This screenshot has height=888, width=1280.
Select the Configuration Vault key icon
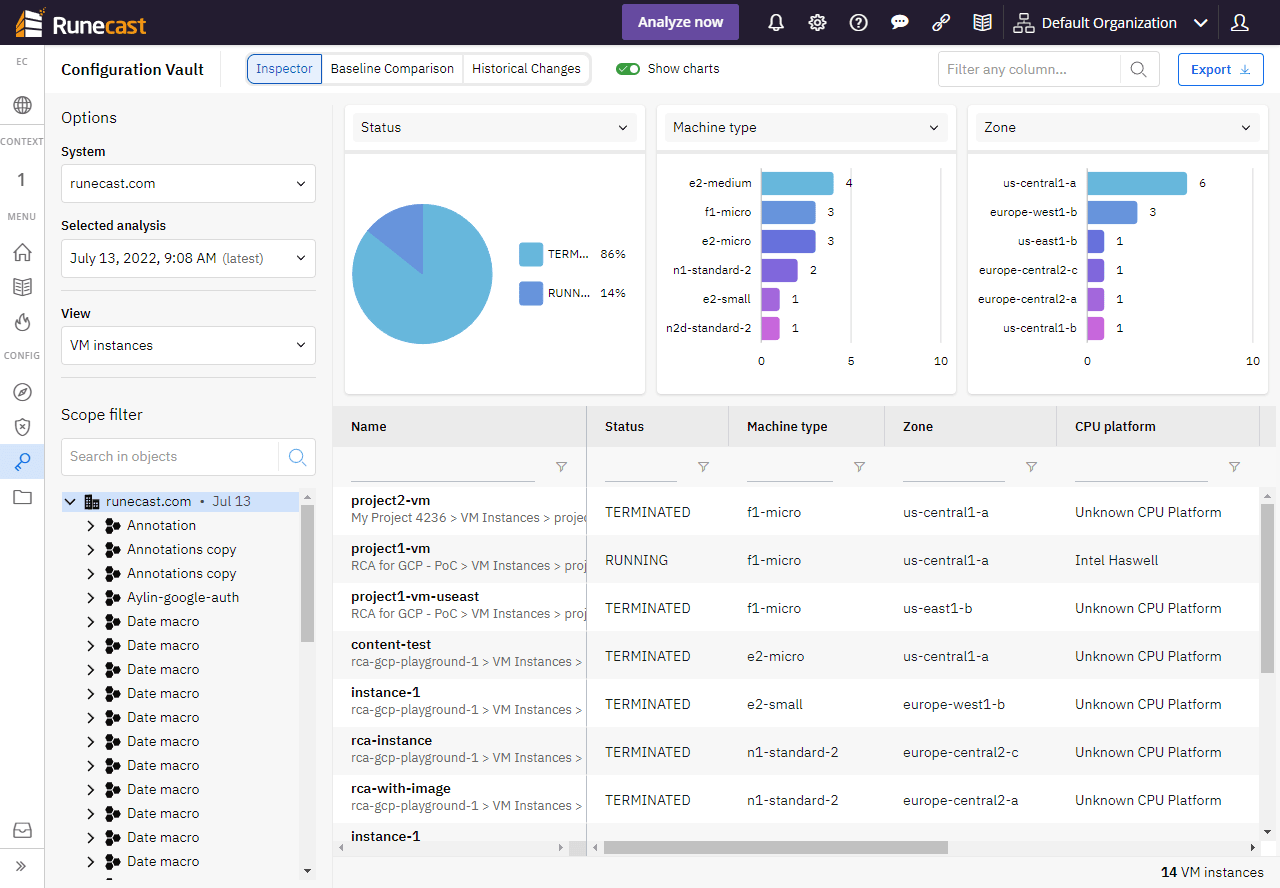(x=22, y=462)
